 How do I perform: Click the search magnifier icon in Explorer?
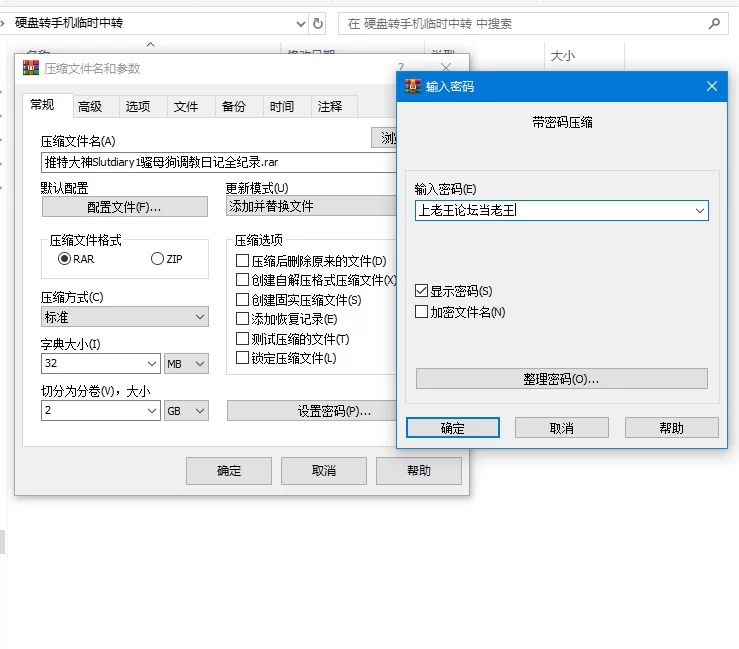click(x=714, y=24)
